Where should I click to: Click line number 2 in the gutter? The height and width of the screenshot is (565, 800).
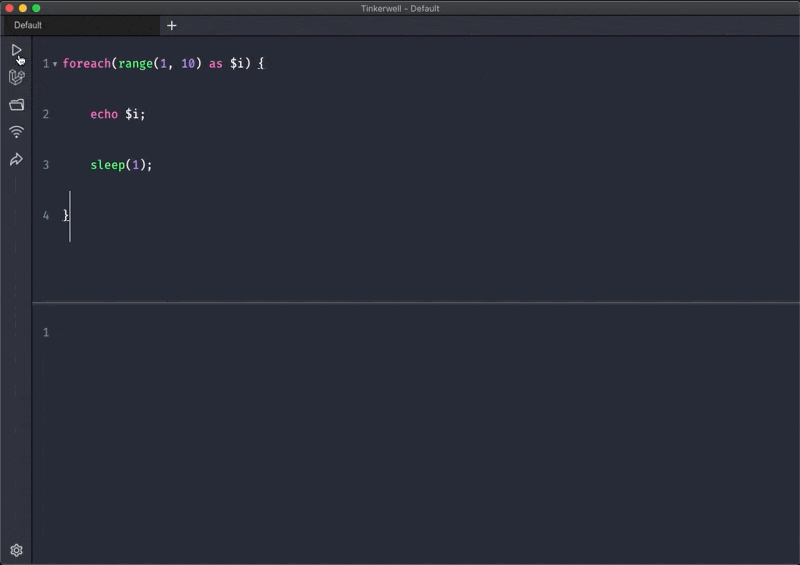pyautogui.click(x=46, y=114)
